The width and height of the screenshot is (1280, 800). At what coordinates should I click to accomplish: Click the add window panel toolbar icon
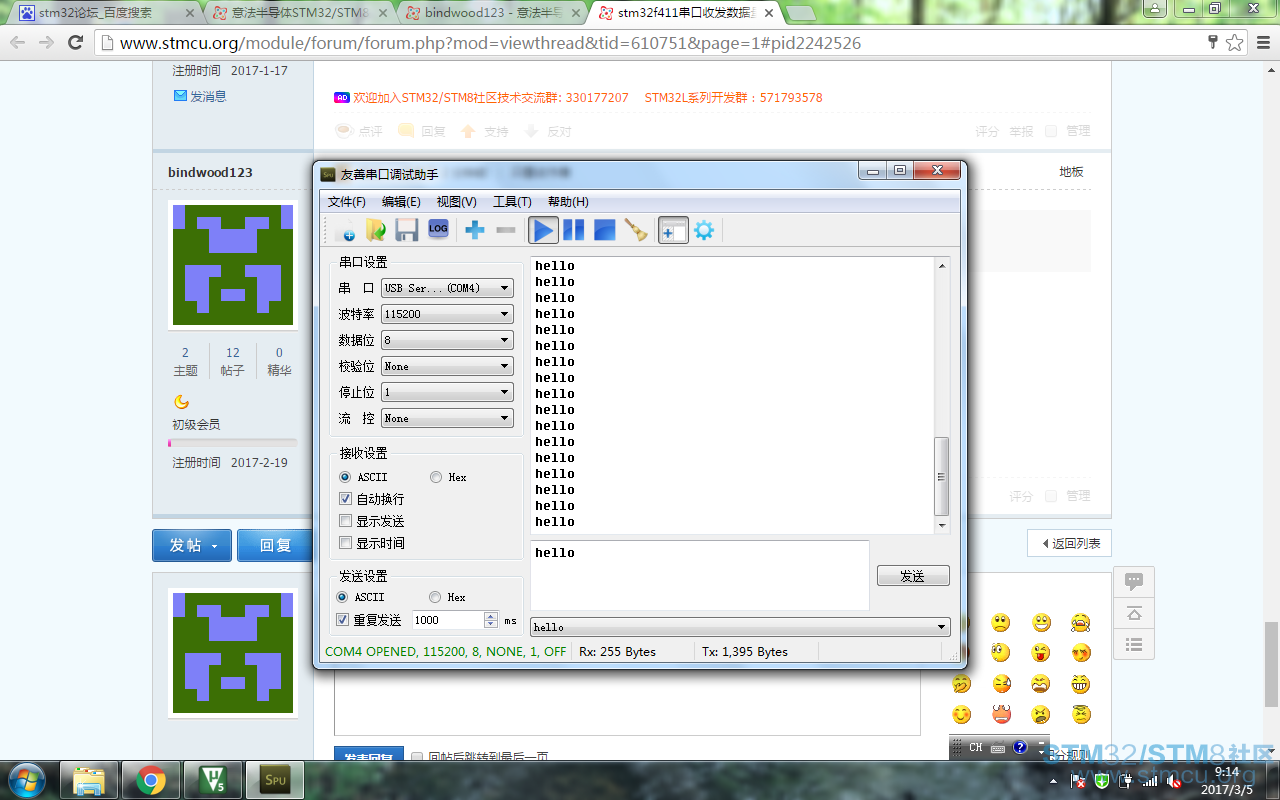[673, 230]
